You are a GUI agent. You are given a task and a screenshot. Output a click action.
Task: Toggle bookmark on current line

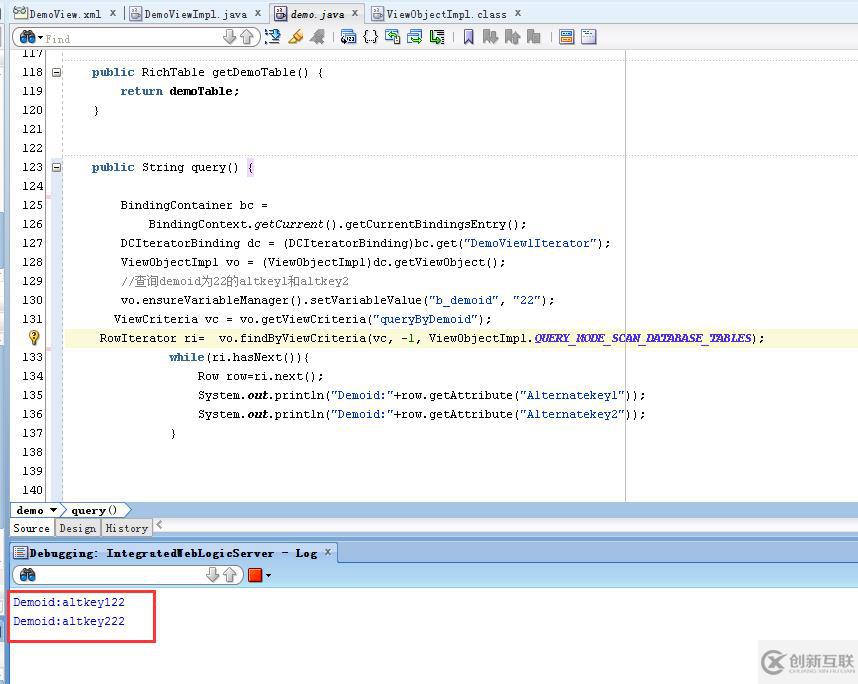(x=468, y=37)
